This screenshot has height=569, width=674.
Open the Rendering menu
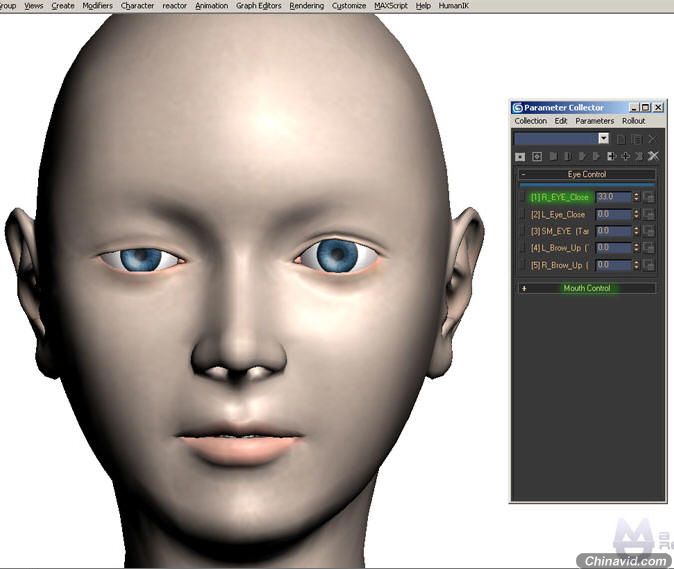[x=306, y=6]
